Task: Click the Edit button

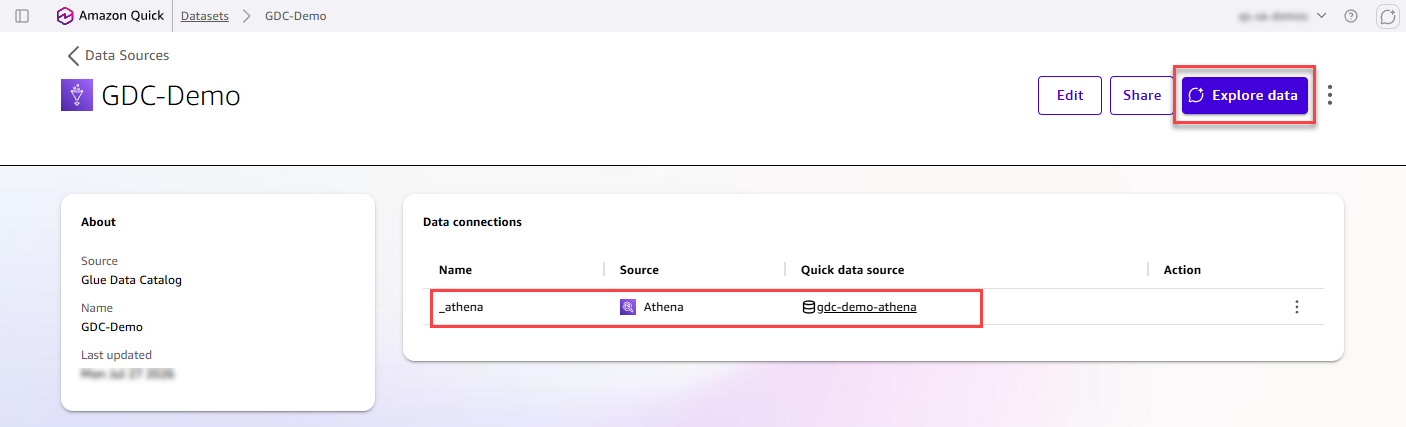Action: [x=1070, y=95]
